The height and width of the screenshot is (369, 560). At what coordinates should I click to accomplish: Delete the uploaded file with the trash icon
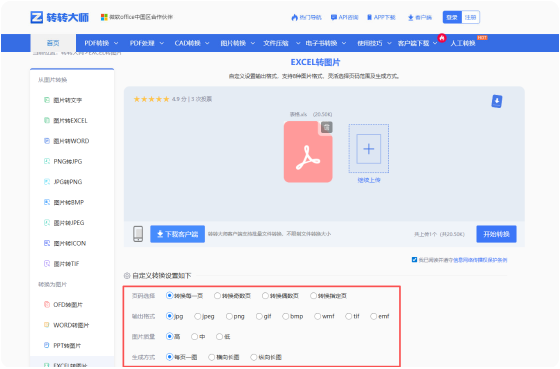click(326, 127)
